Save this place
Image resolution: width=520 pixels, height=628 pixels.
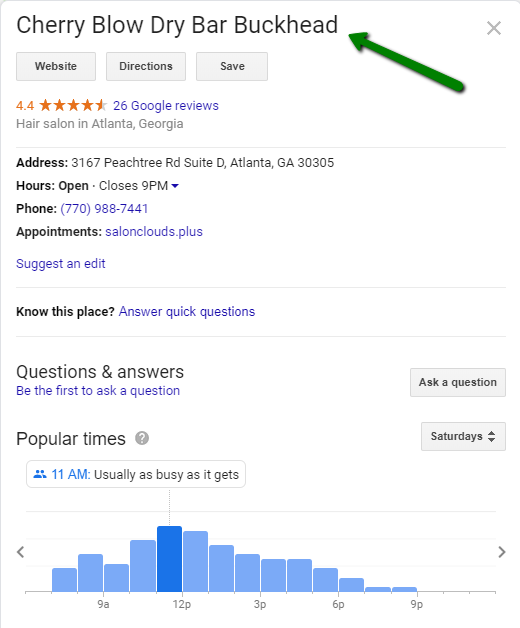[x=232, y=66]
